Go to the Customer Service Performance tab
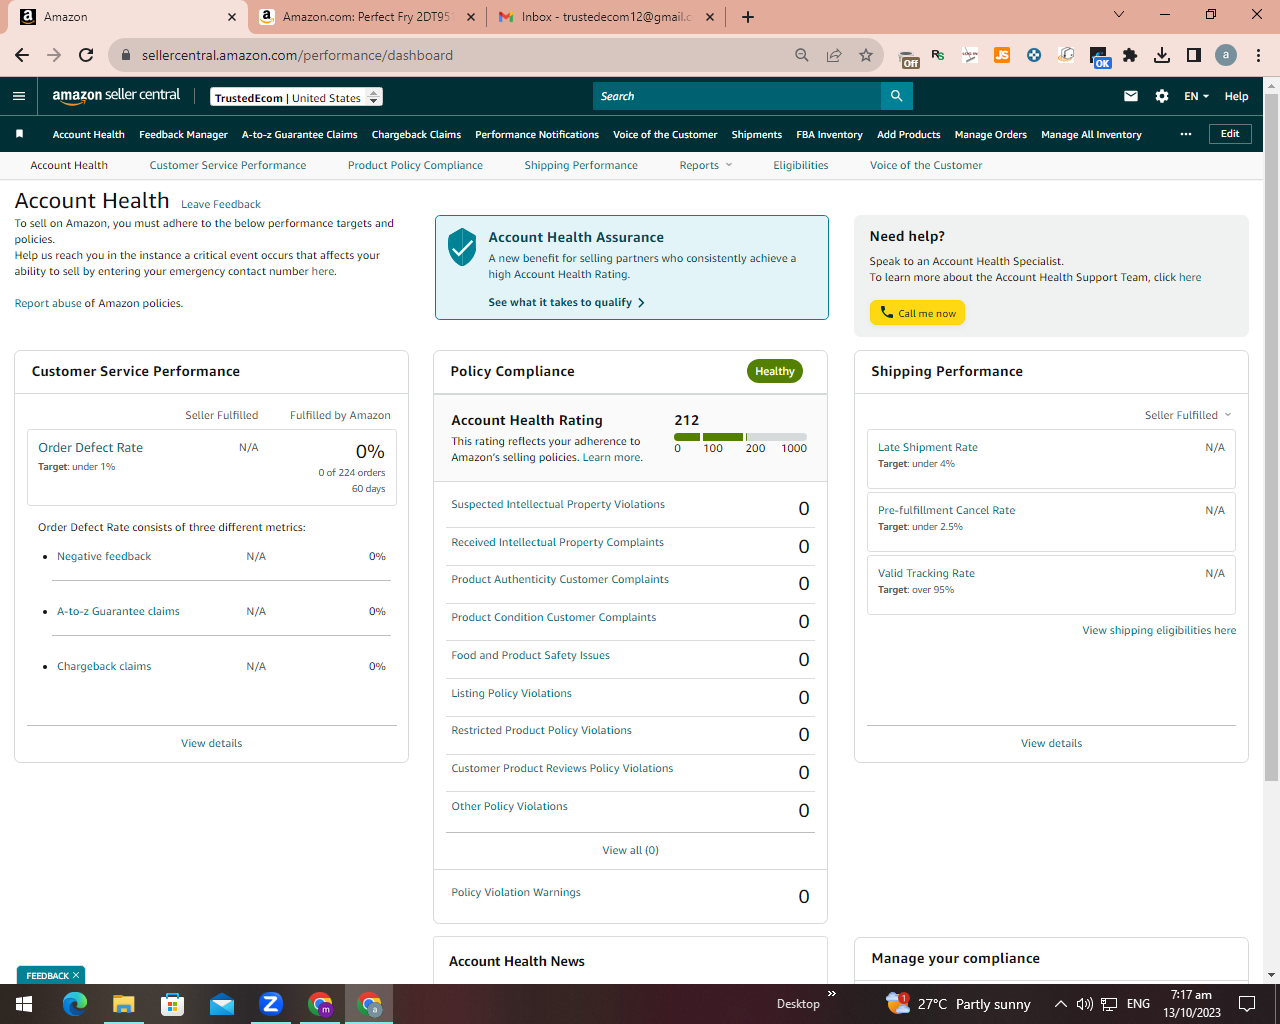1280x1024 pixels. point(228,165)
